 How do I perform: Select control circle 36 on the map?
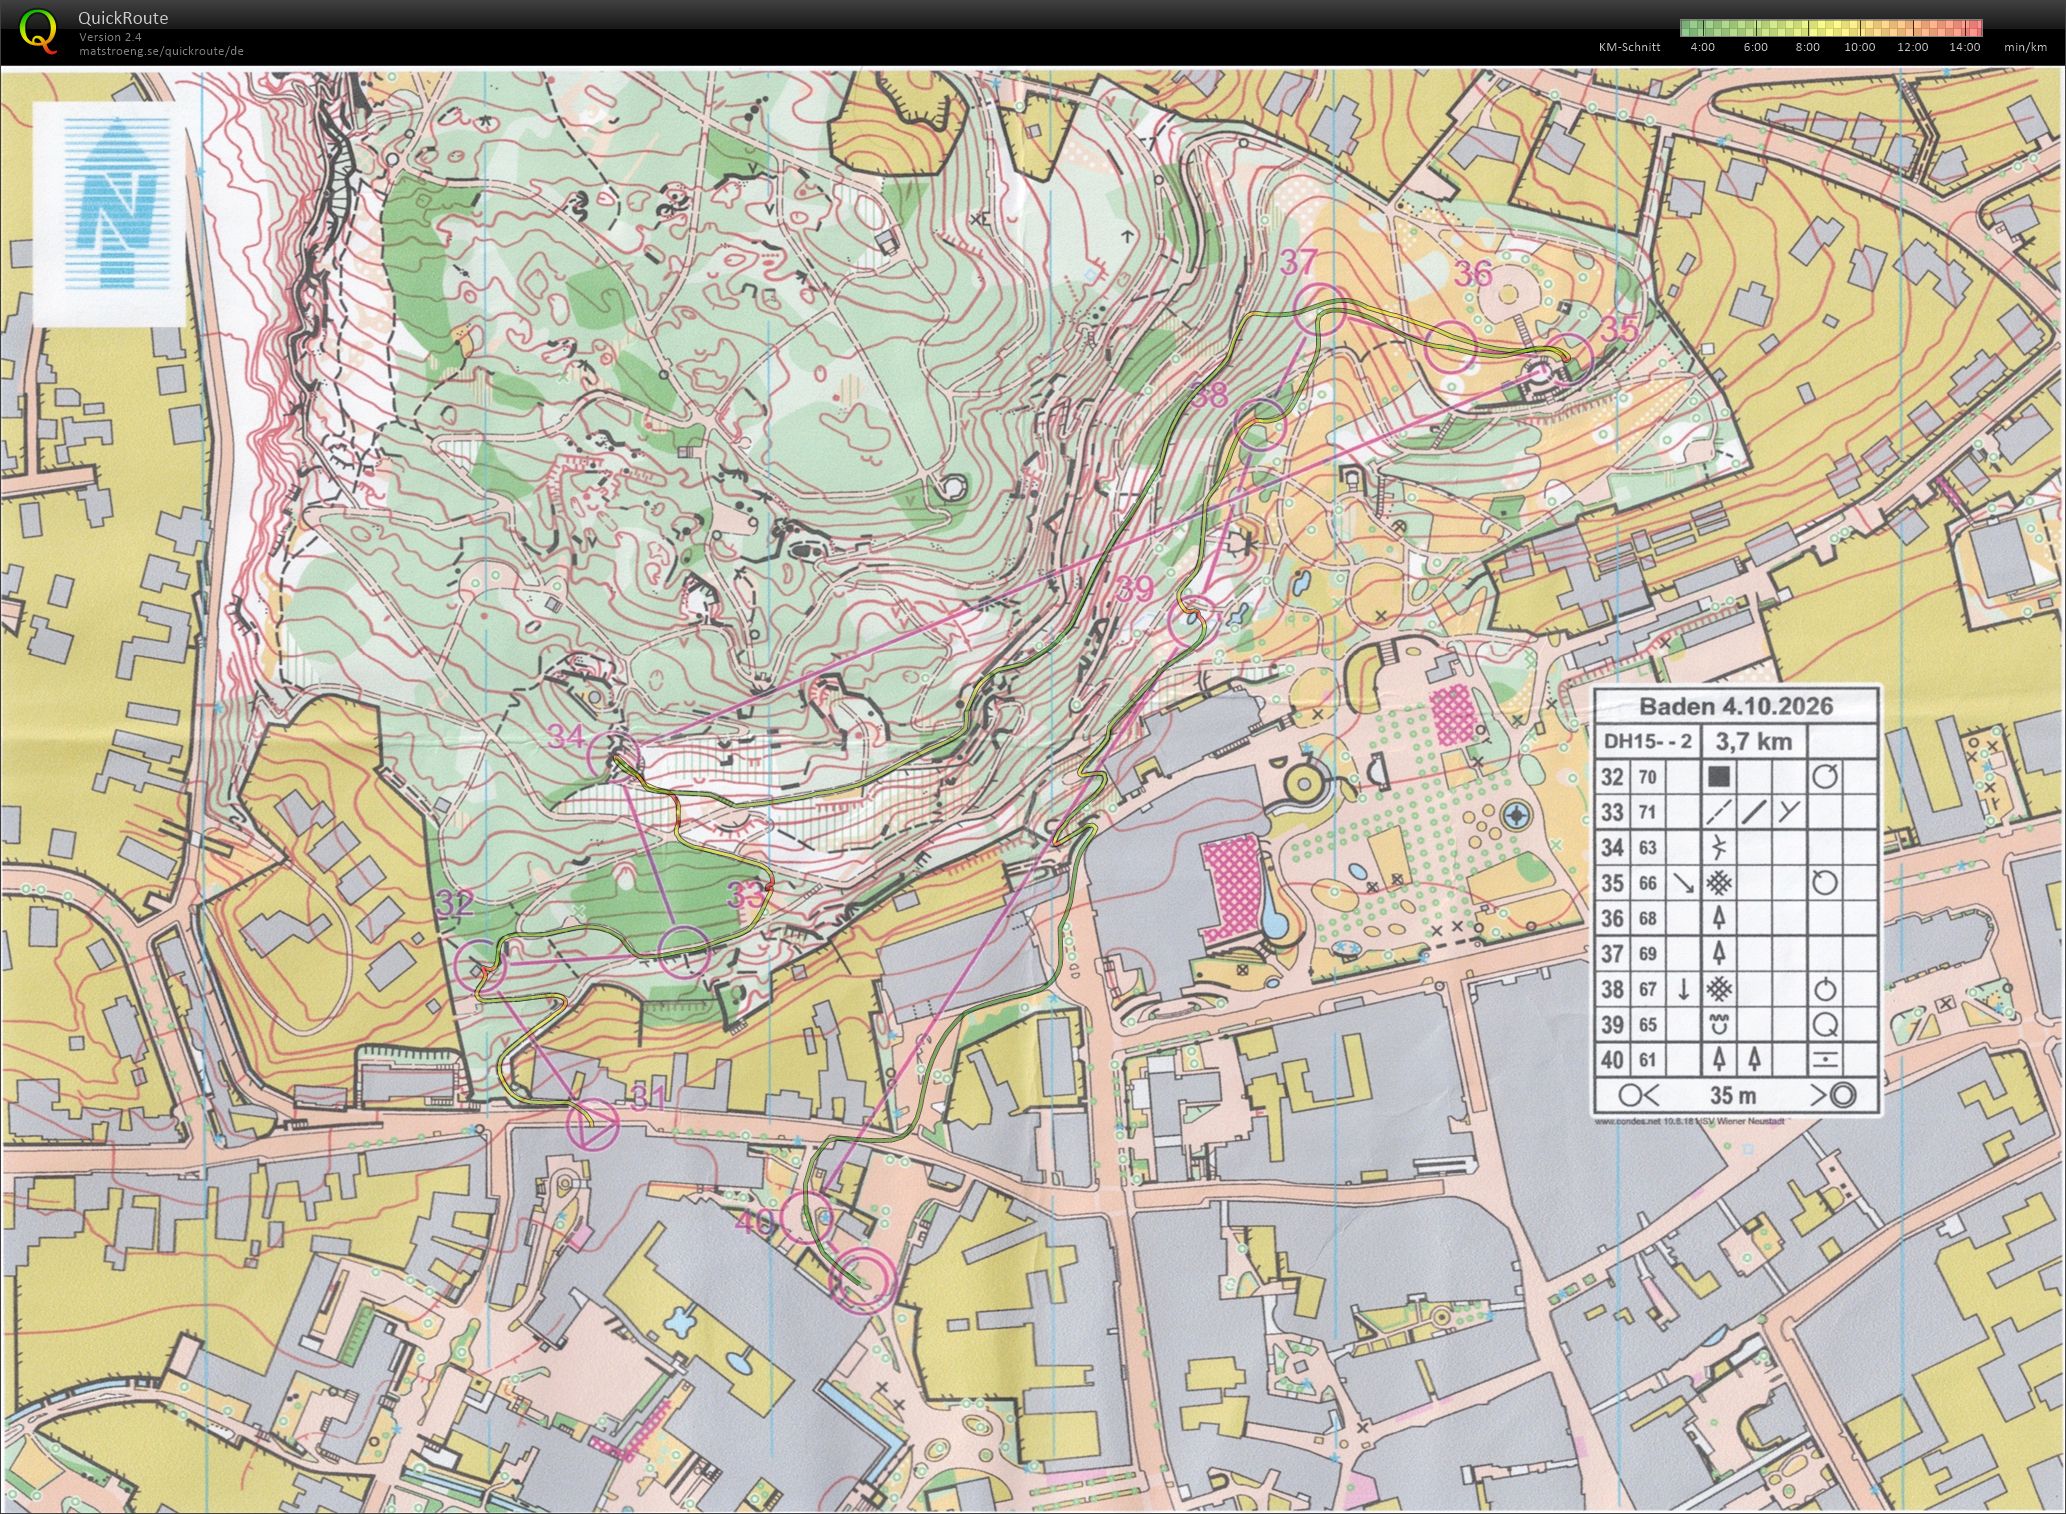click(x=1450, y=347)
